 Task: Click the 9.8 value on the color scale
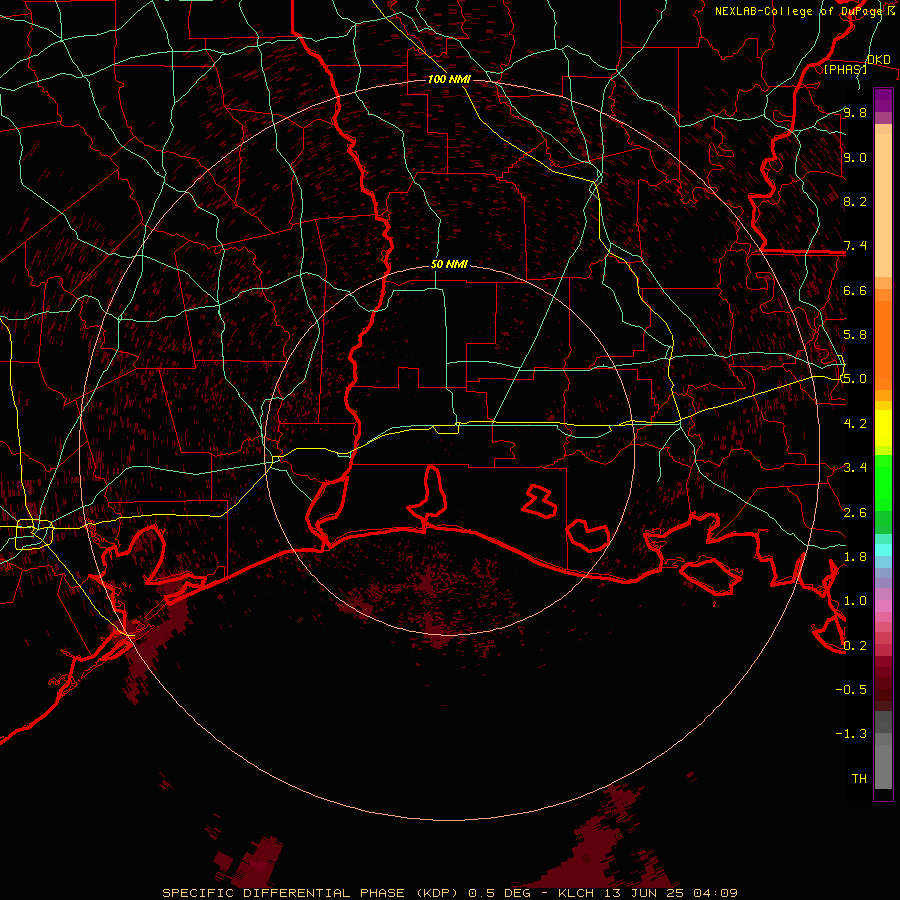(855, 112)
